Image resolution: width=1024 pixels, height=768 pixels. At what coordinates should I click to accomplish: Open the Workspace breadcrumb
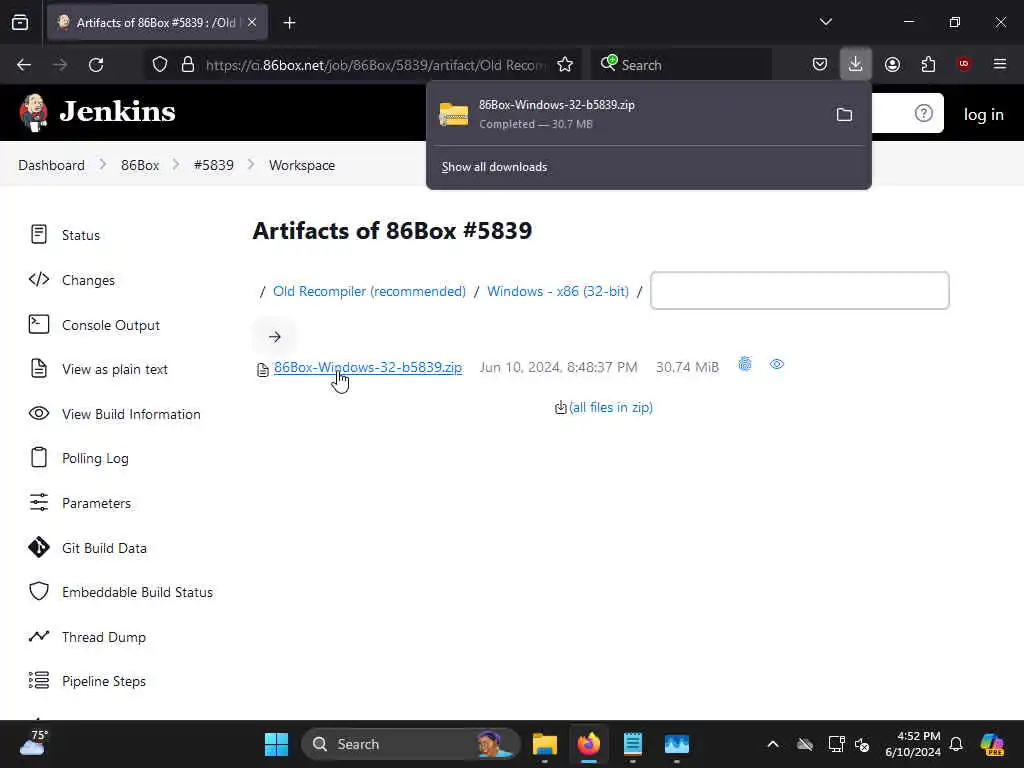pyautogui.click(x=302, y=165)
